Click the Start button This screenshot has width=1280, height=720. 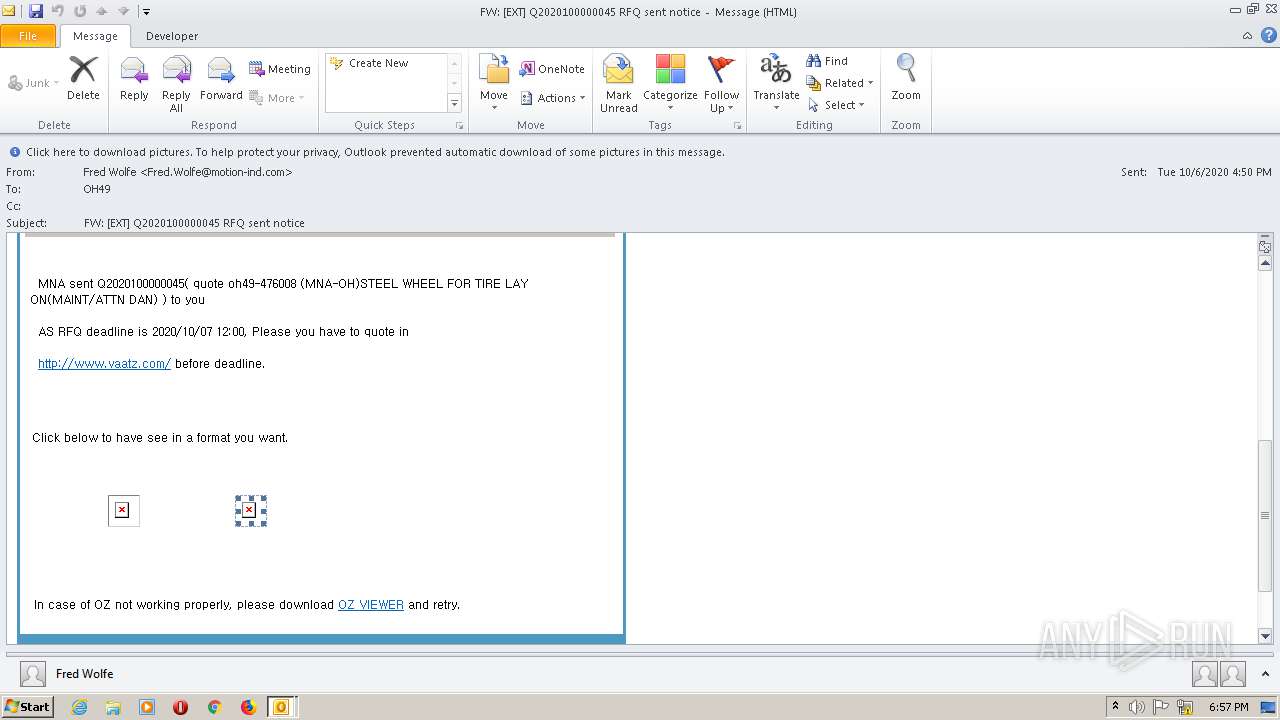click(x=27, y=706)
